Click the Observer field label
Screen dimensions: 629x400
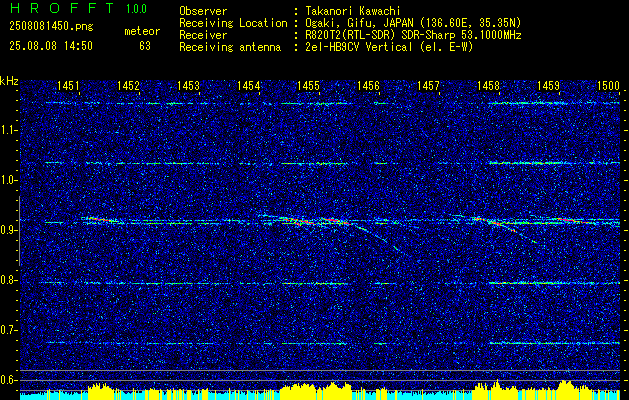[x=203, y=11]
